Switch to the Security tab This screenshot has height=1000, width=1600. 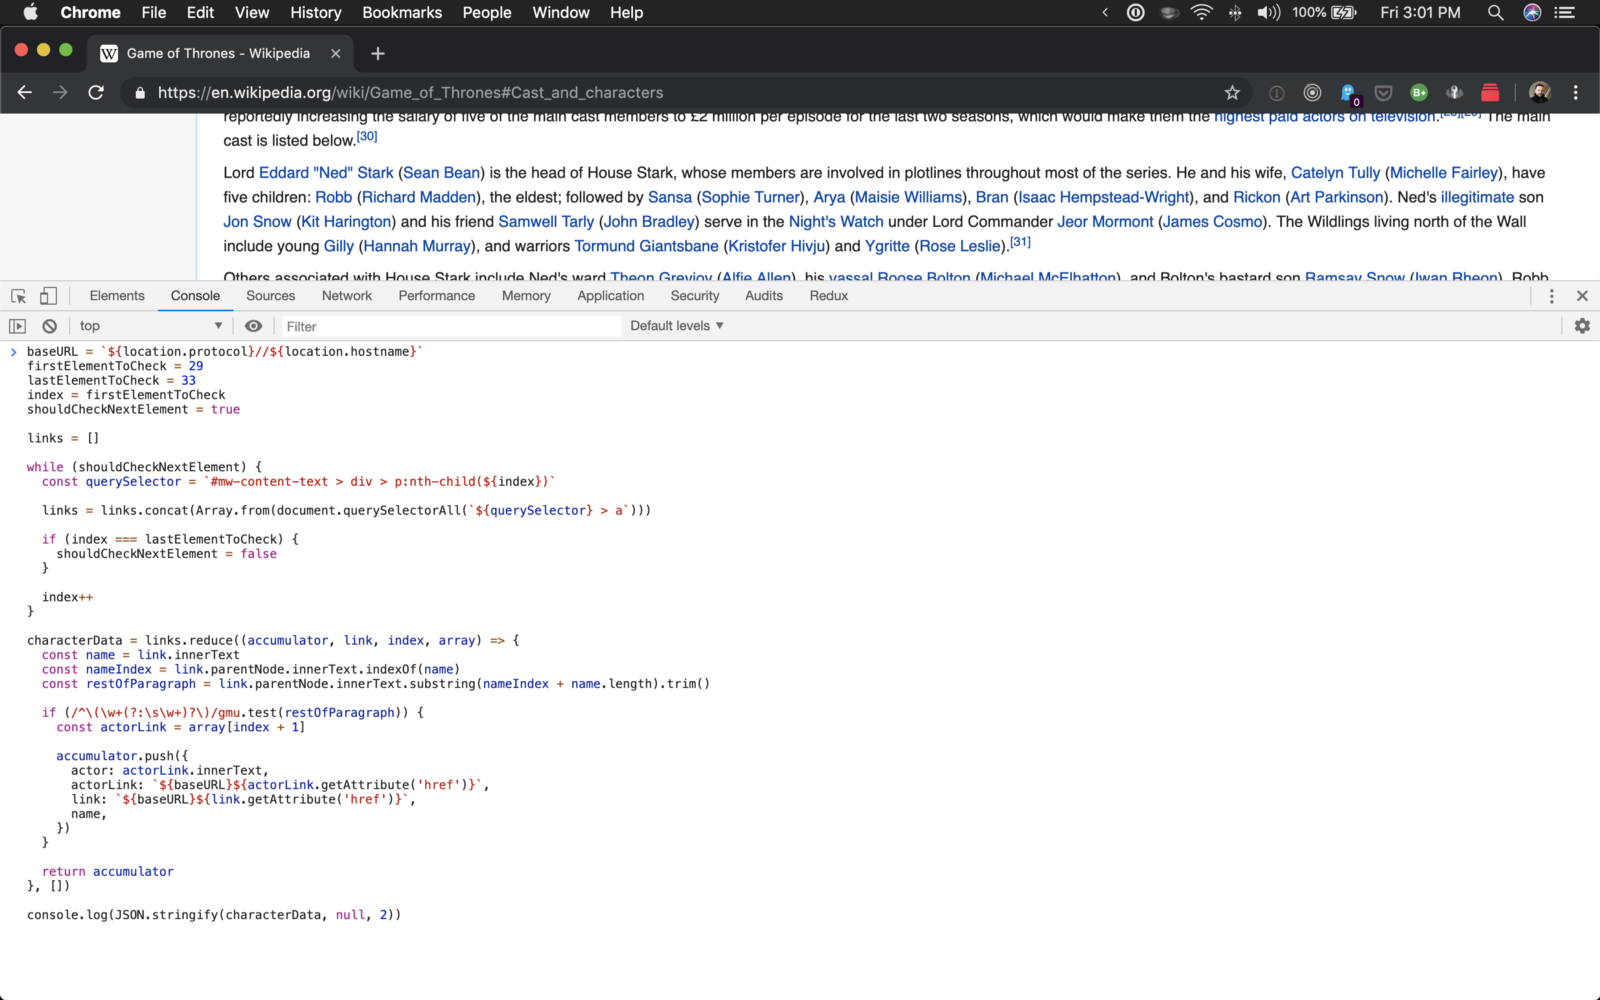pos(695,296)
